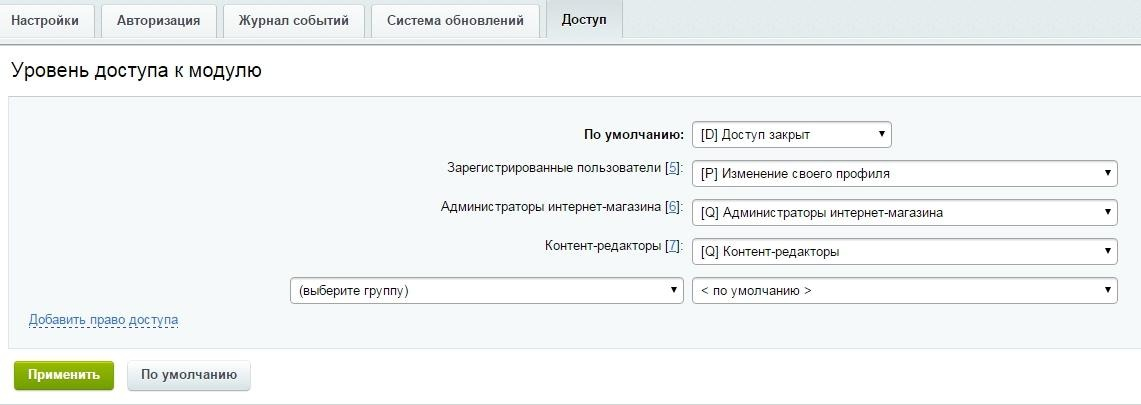Image resolution: width=1141 pixels, height=405 pixels.
Task: Click the green Применить button
Action: point(64,375)
